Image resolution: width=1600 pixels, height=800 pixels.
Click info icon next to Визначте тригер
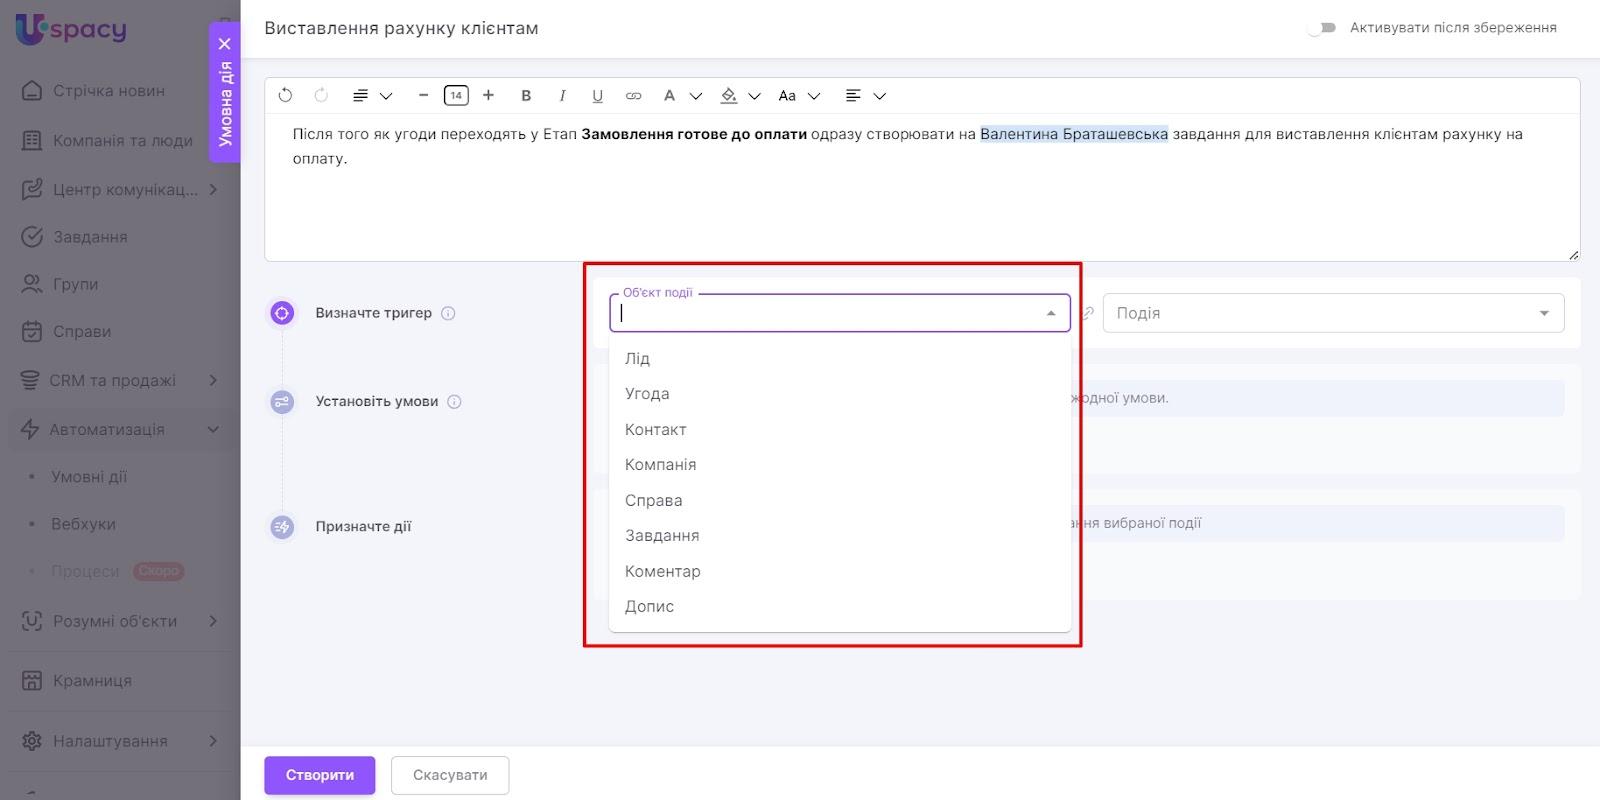pyautogui.click(x=448, y=313)
